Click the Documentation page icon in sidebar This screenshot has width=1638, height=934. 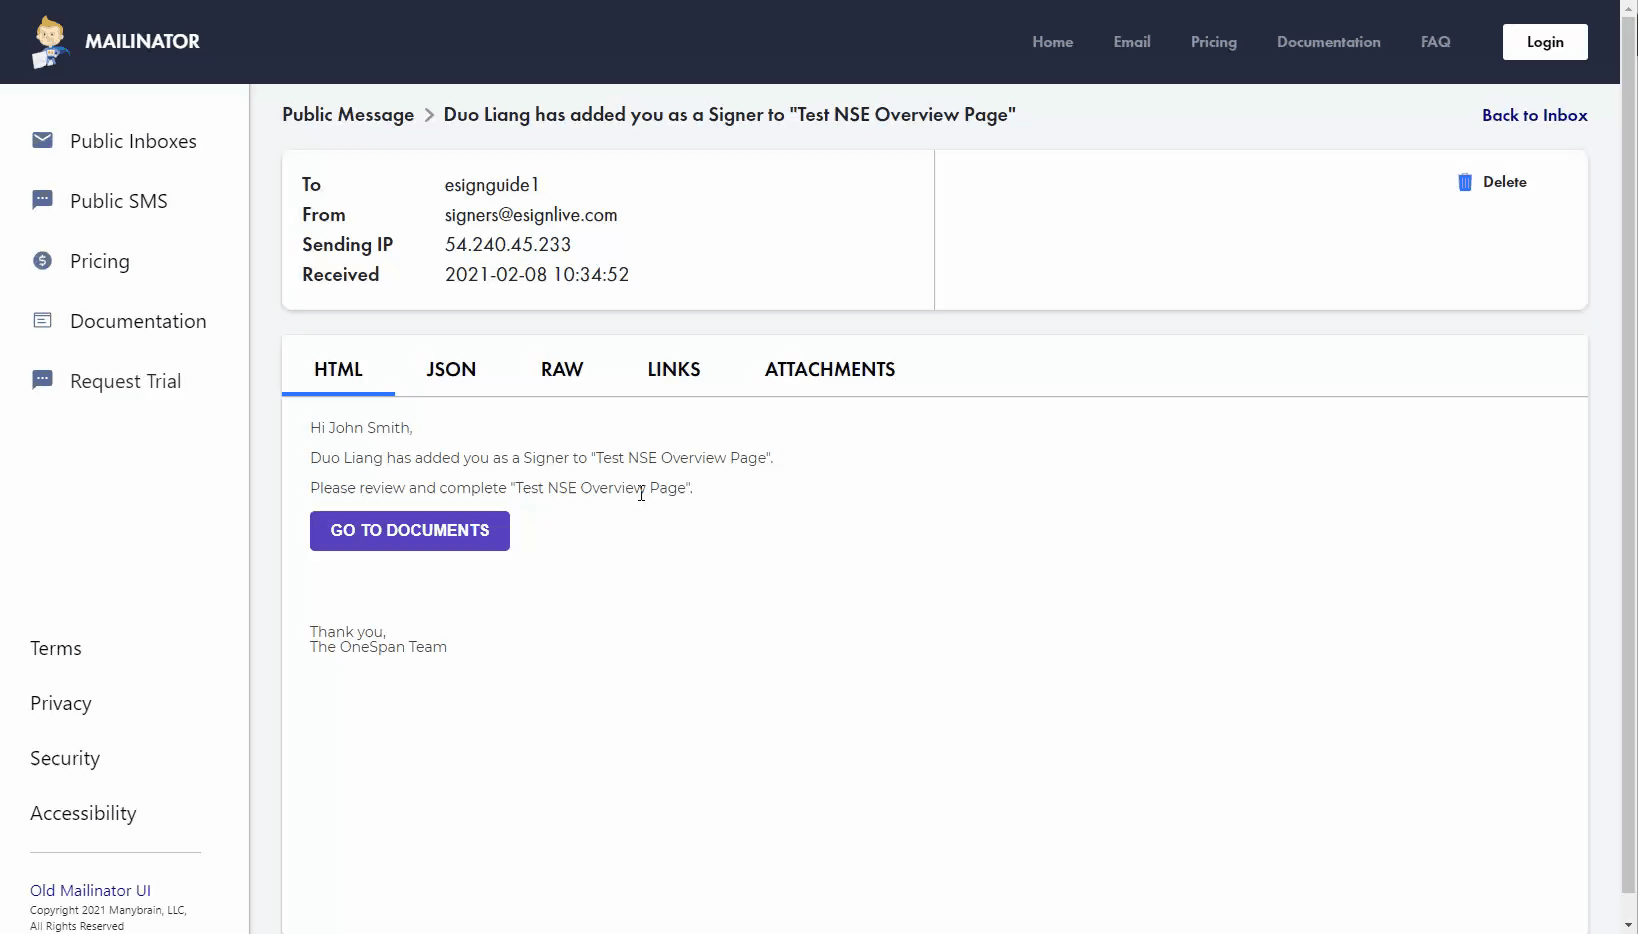[42, 320]
